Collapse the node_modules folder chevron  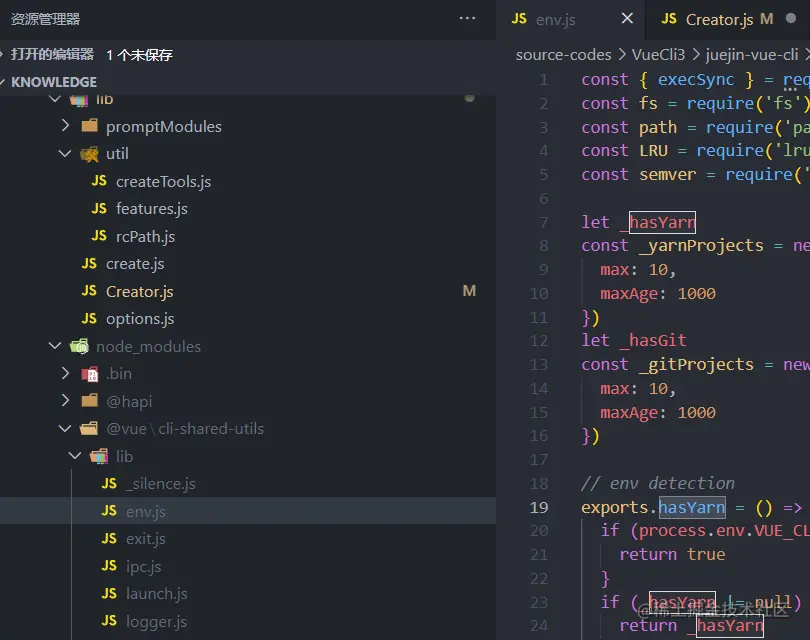(x=55, y=346)
